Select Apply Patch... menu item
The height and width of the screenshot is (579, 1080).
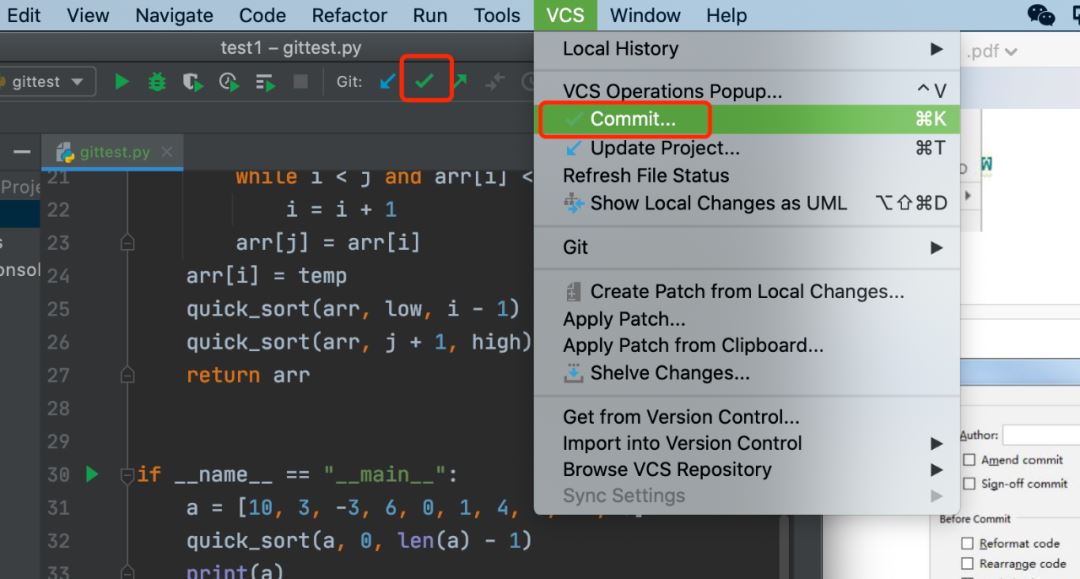pos(747,319)
